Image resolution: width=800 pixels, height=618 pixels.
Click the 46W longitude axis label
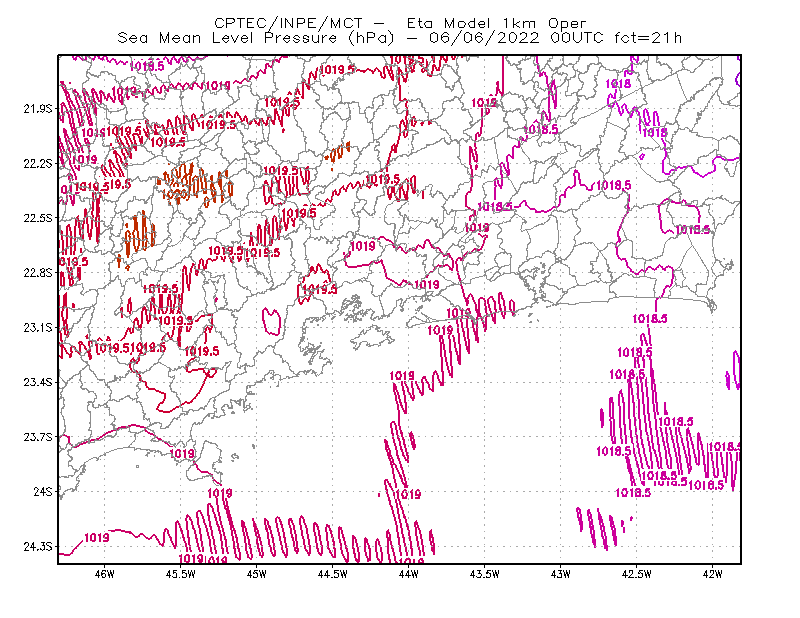[x=104, y=574]
